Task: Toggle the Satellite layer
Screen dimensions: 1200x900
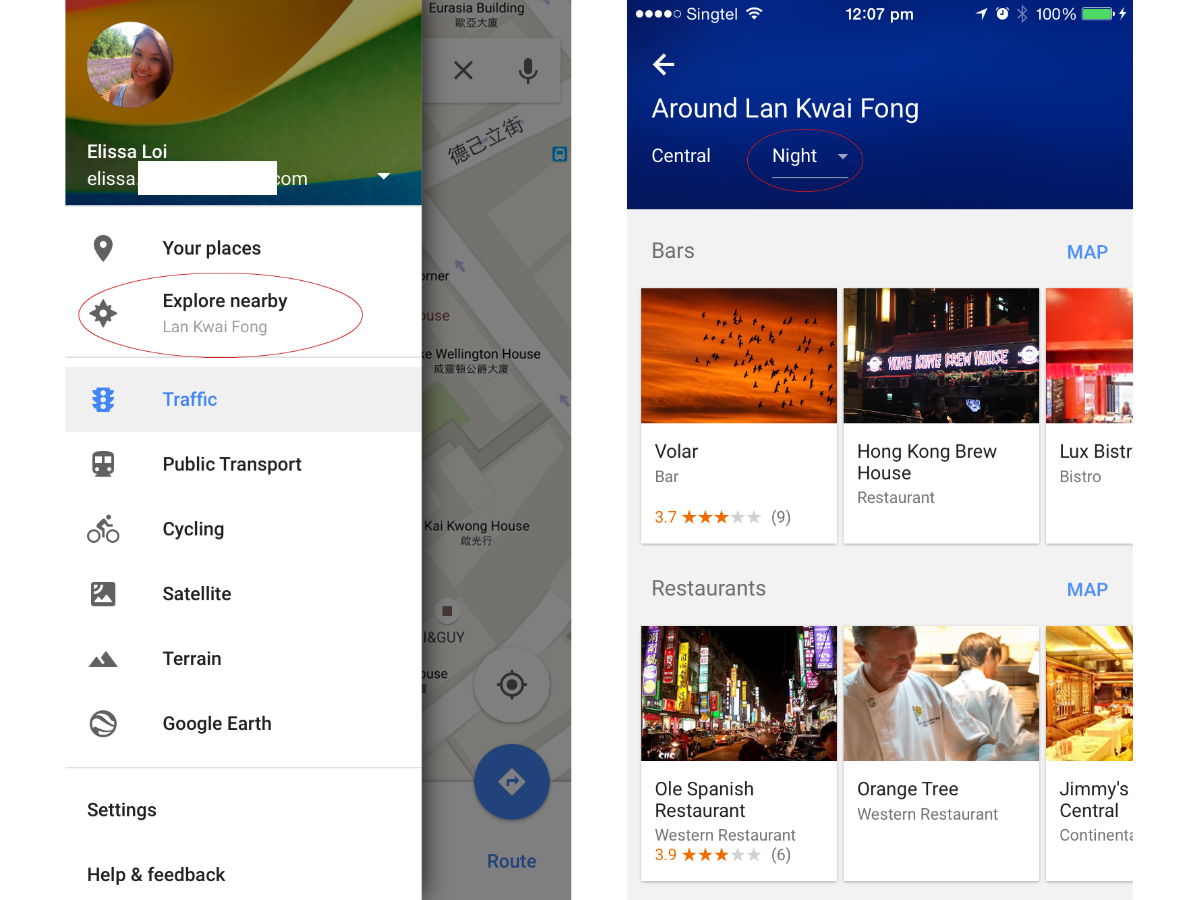Action: 243,594
